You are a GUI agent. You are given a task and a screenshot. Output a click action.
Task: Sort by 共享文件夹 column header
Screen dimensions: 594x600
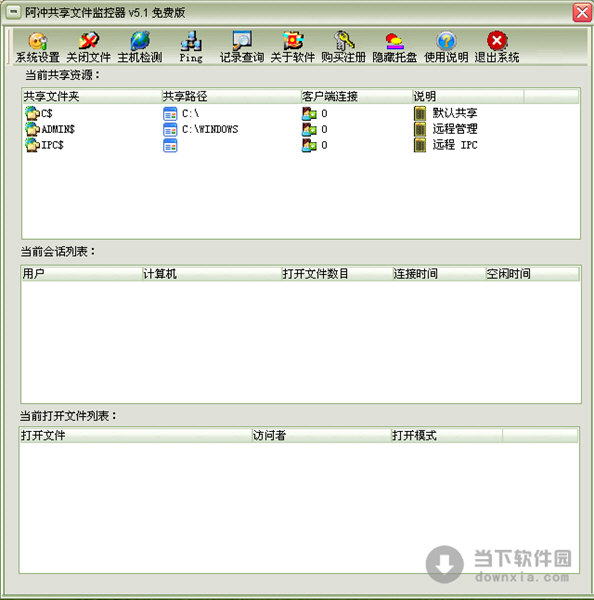(x=92, y=96)
